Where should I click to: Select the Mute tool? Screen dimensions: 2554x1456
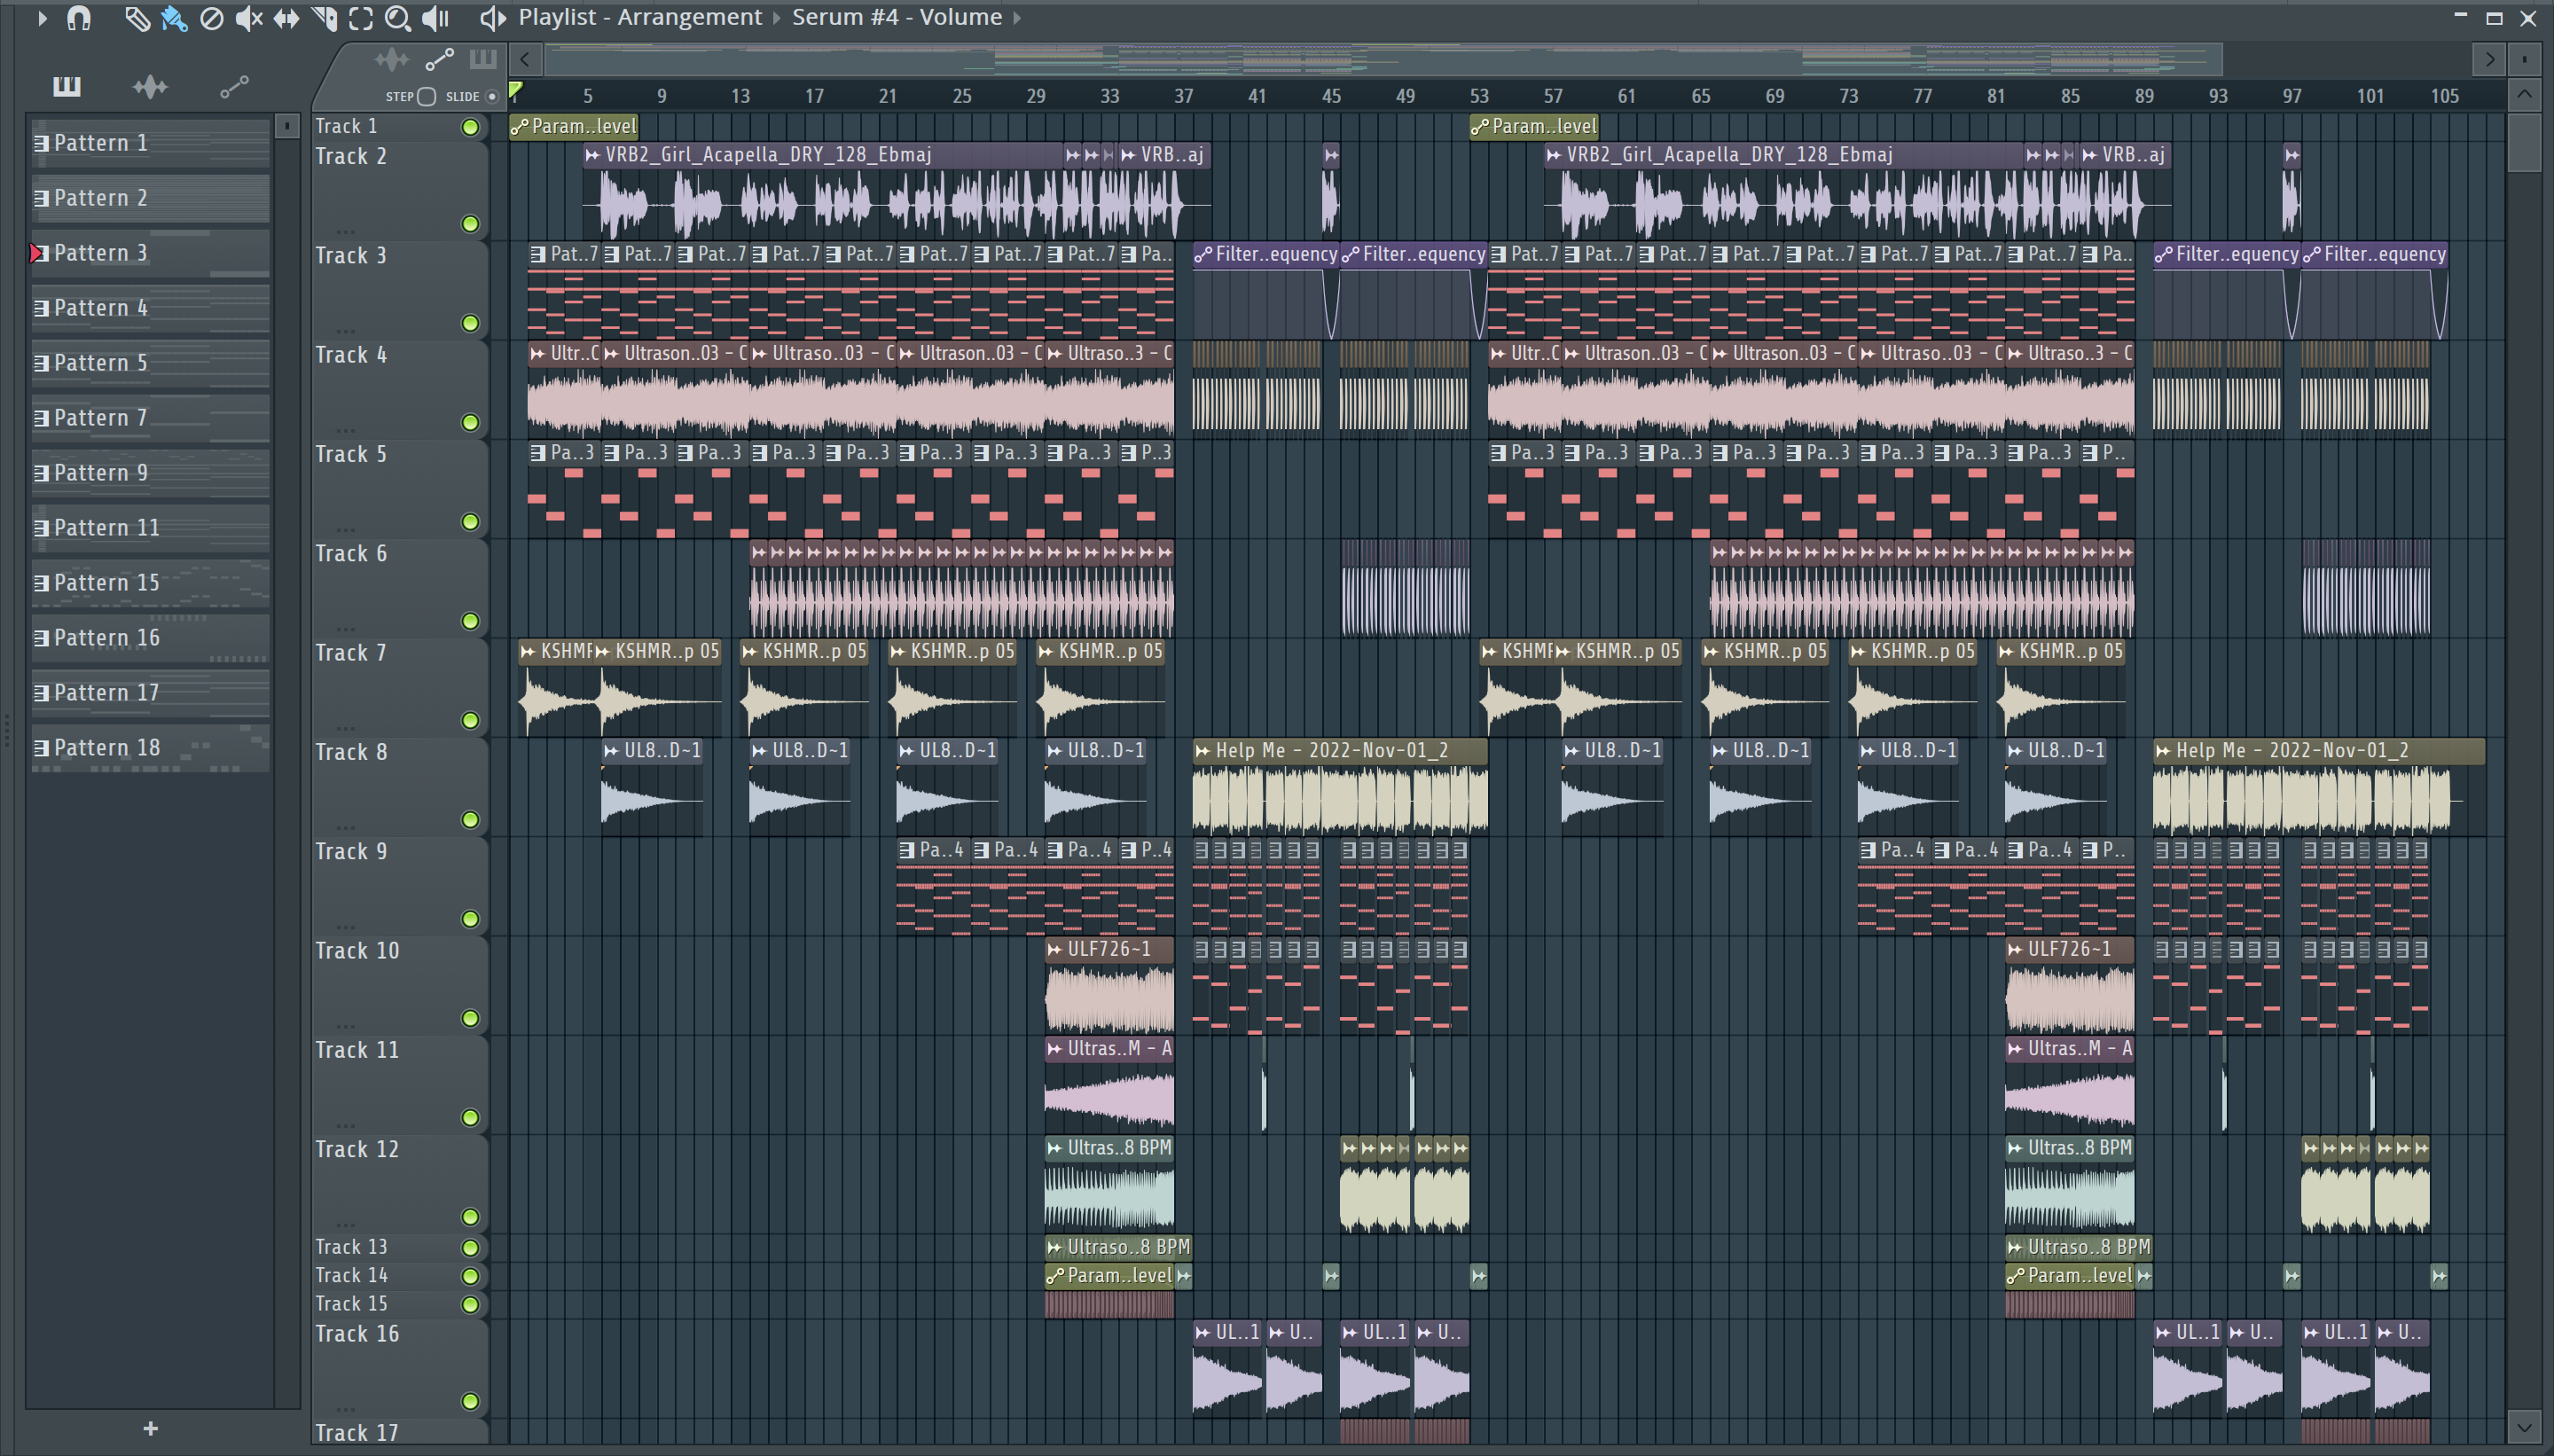[x=249, y=18]
